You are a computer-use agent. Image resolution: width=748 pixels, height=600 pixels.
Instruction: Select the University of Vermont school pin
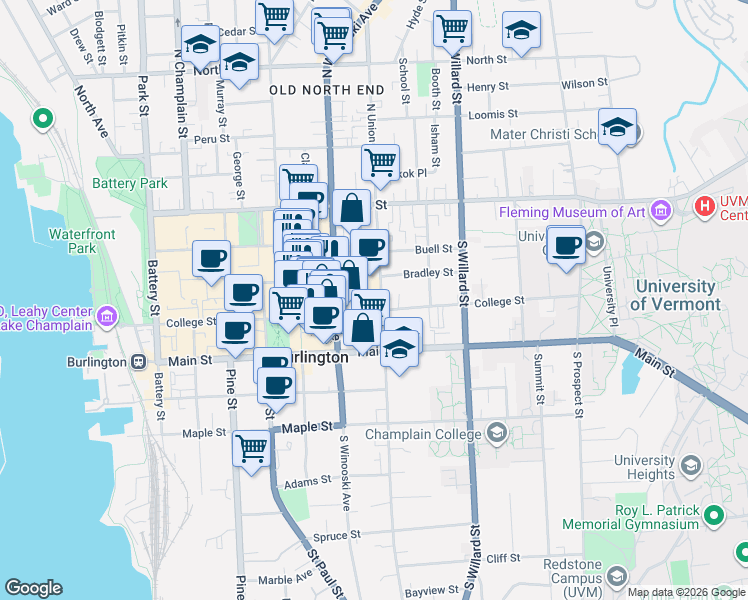coord(594,242)
